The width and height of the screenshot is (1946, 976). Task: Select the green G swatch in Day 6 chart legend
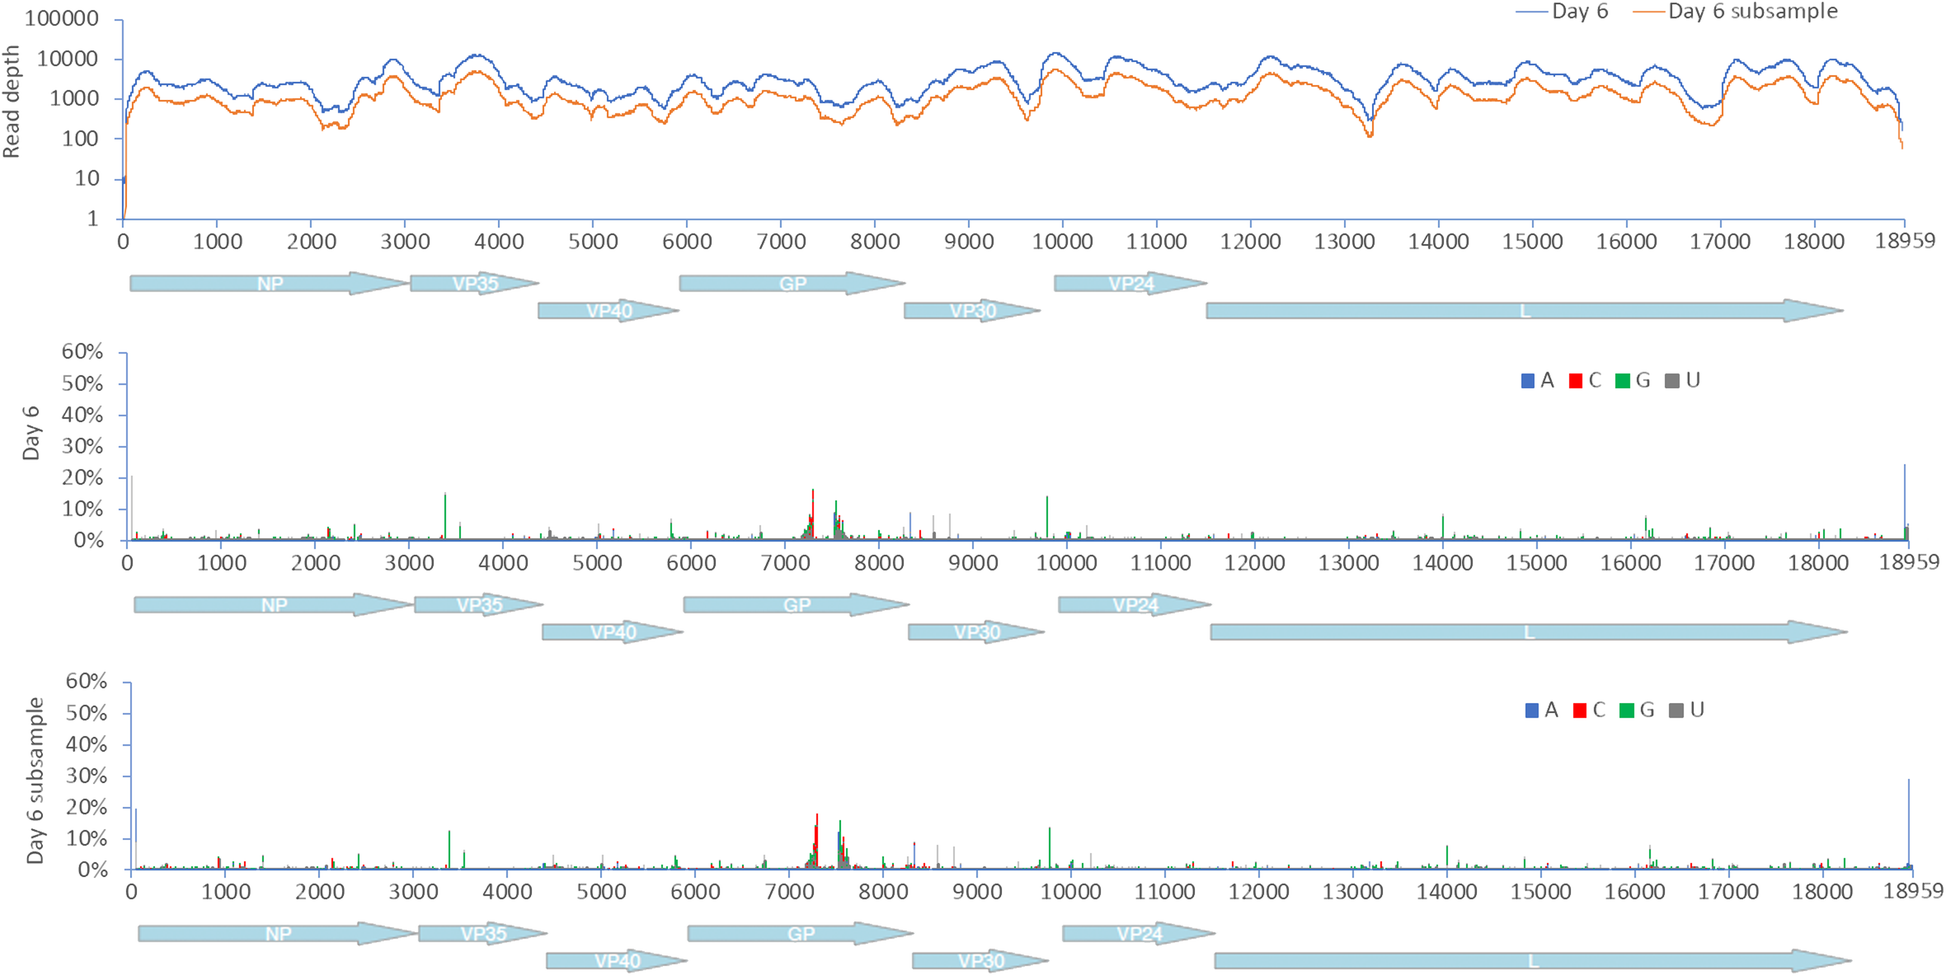coord(1623,381)
